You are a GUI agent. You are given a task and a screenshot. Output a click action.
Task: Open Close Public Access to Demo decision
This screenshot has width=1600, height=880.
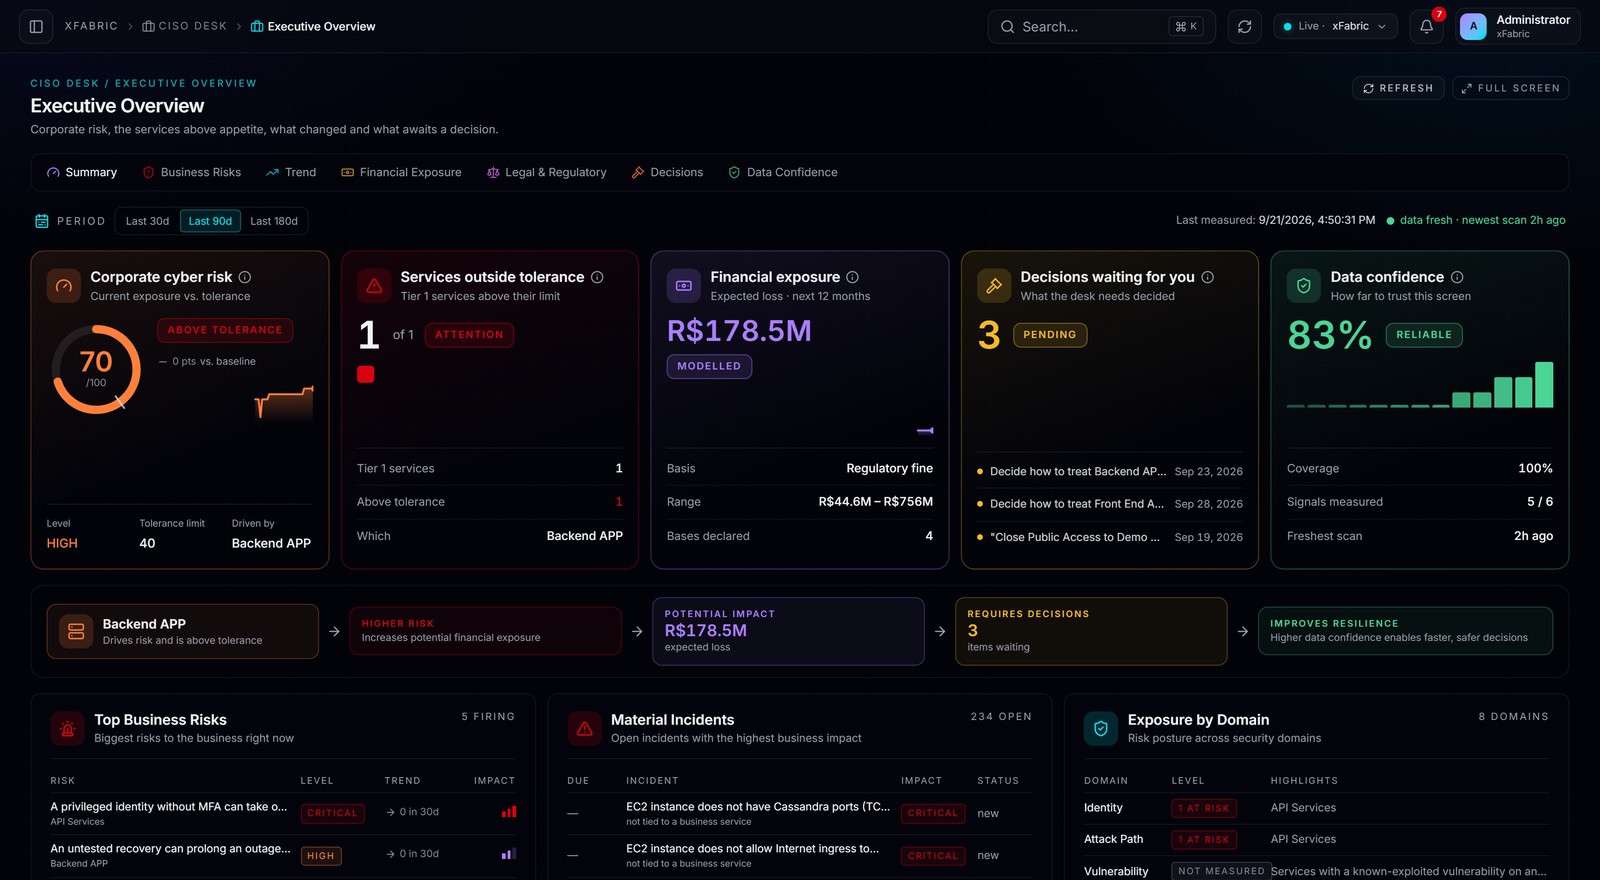(x=1110, y=537)
